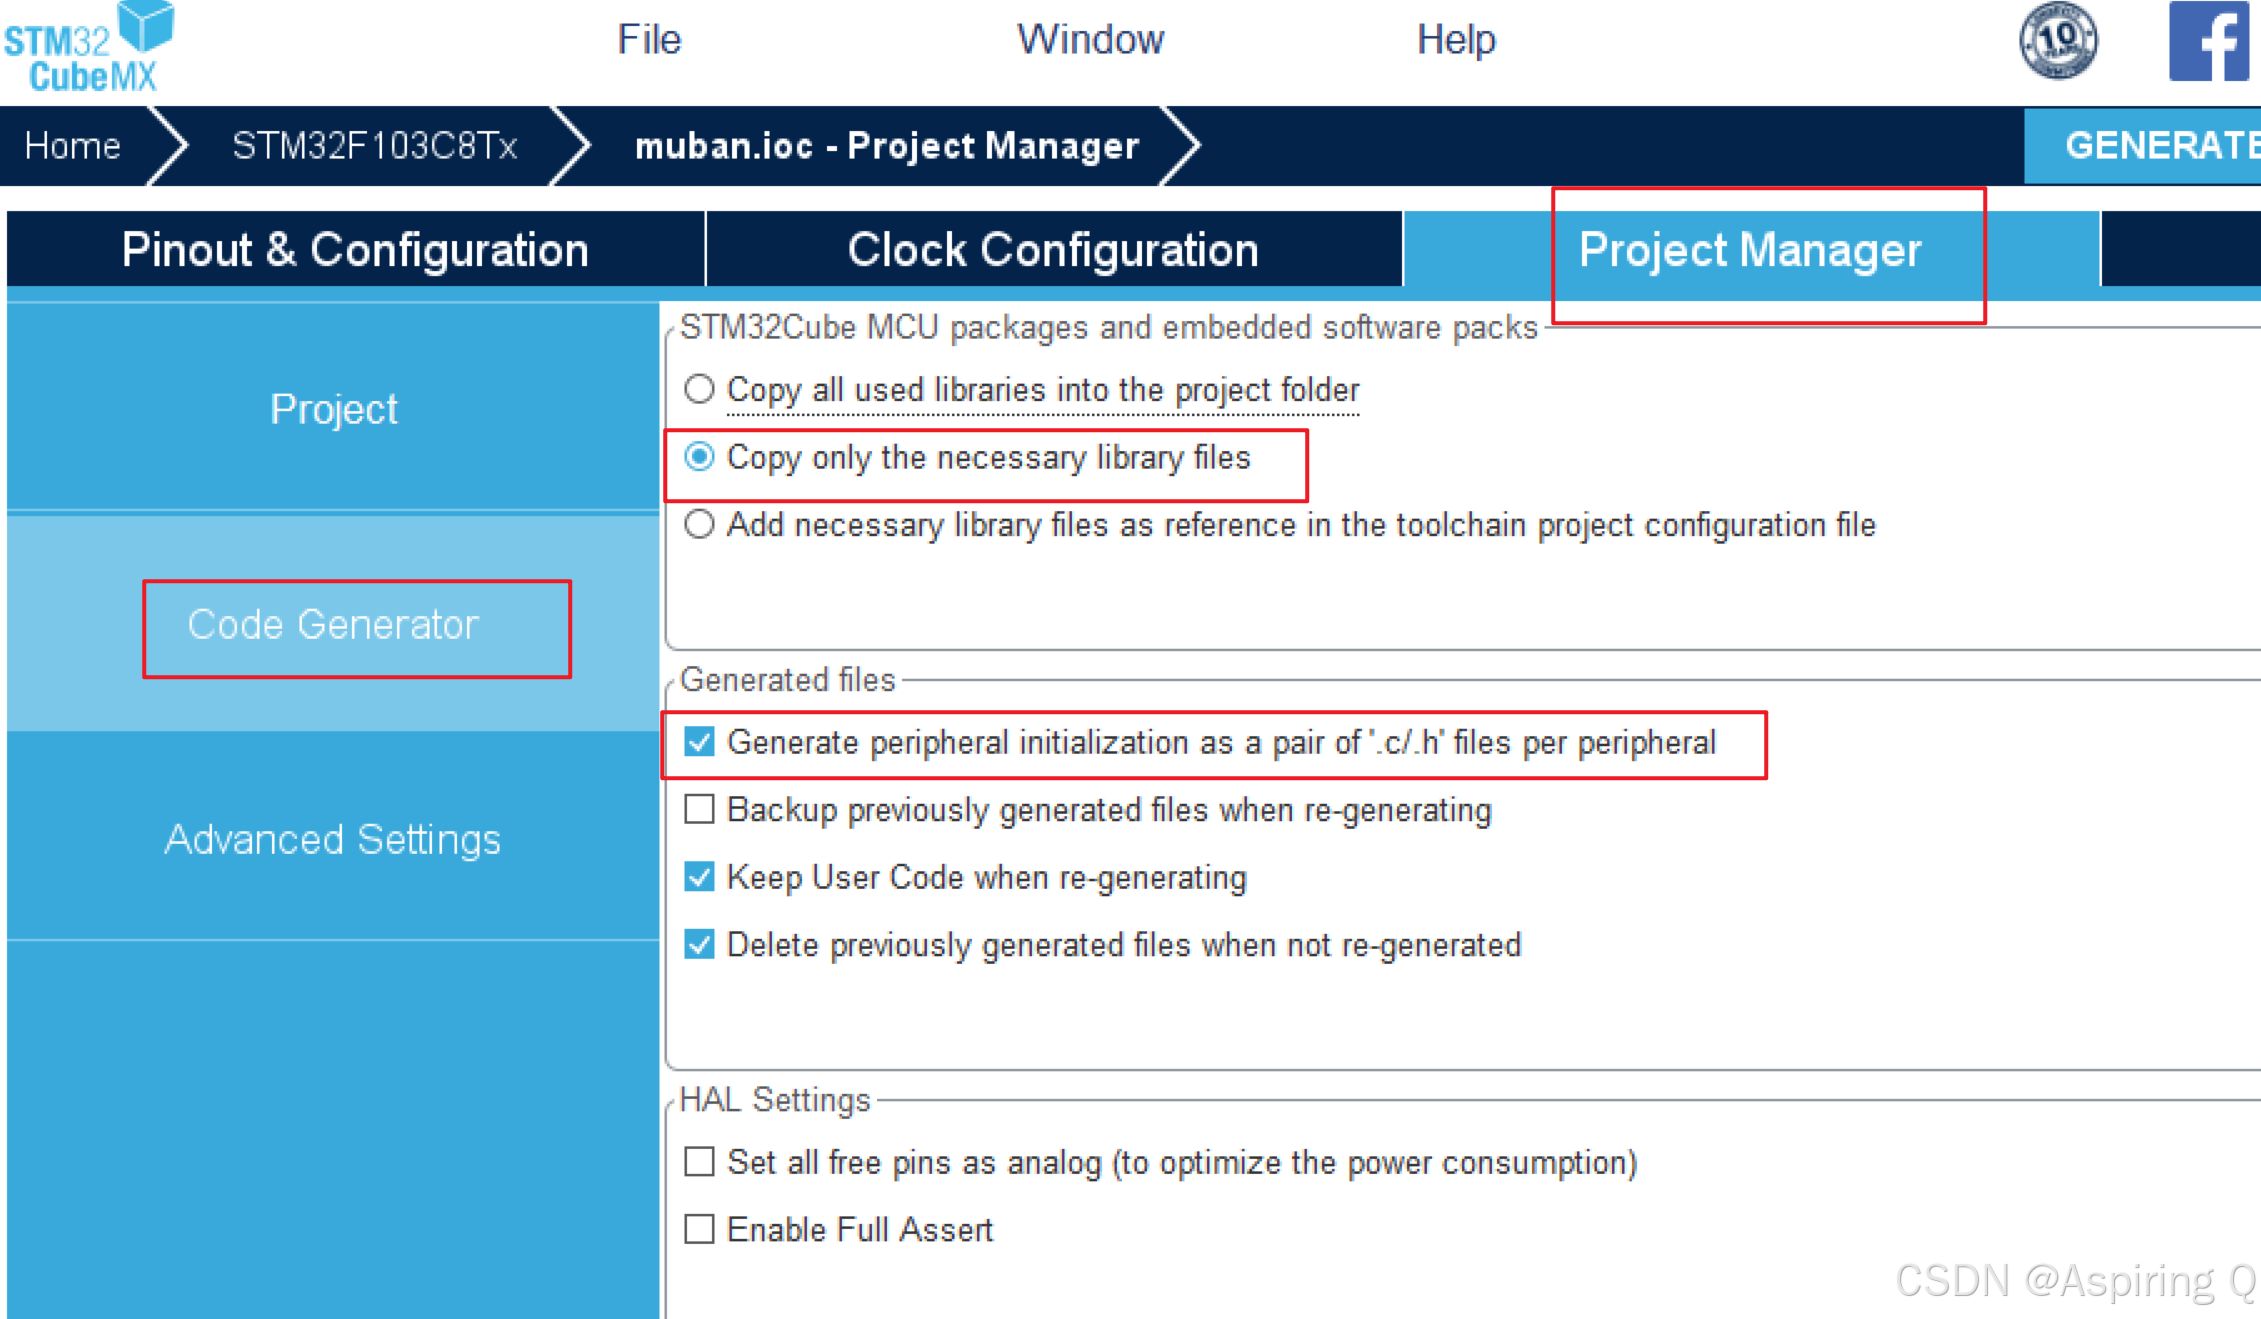Image resolution: width=2261 pixels, height=1319 pixels.
Task: Enable Set all free pins as analog
Action: [699, 1162]
